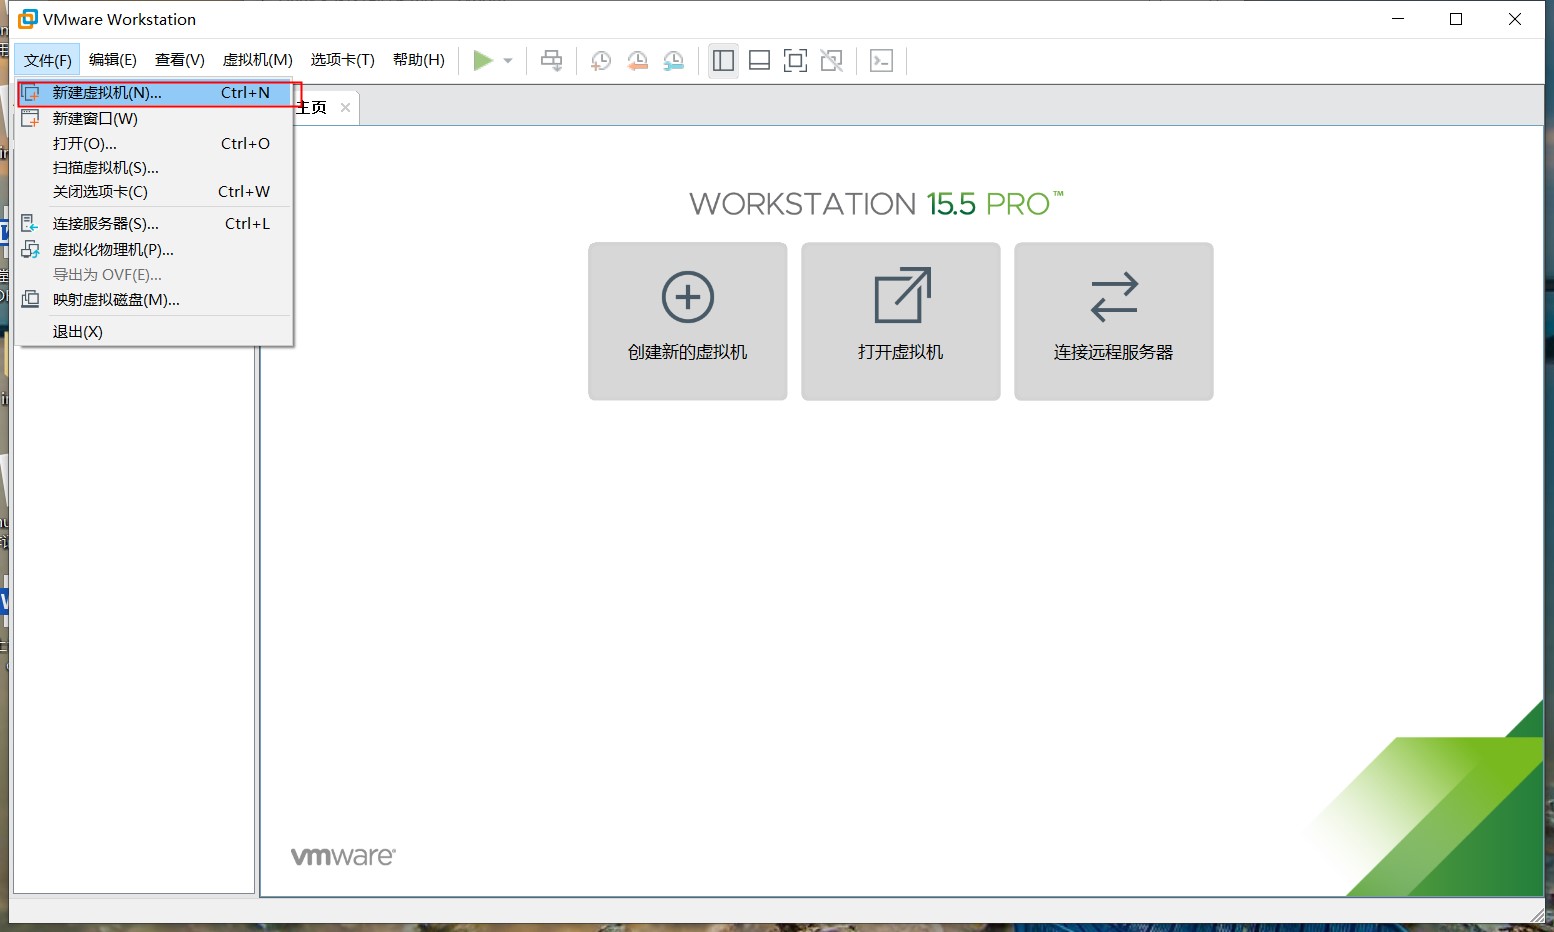The width and height of the screenshot is (1554, 932).
Task: Open the Snapshot Manager icon
Action: [x=674, y=61]
